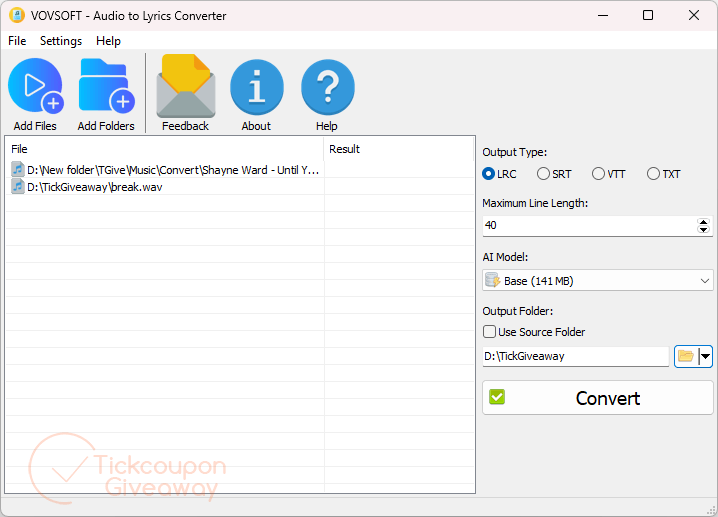Close the VOVSOFT window
Screen dimensions: 718x517
pyautogui.click(x=694, y=15)
